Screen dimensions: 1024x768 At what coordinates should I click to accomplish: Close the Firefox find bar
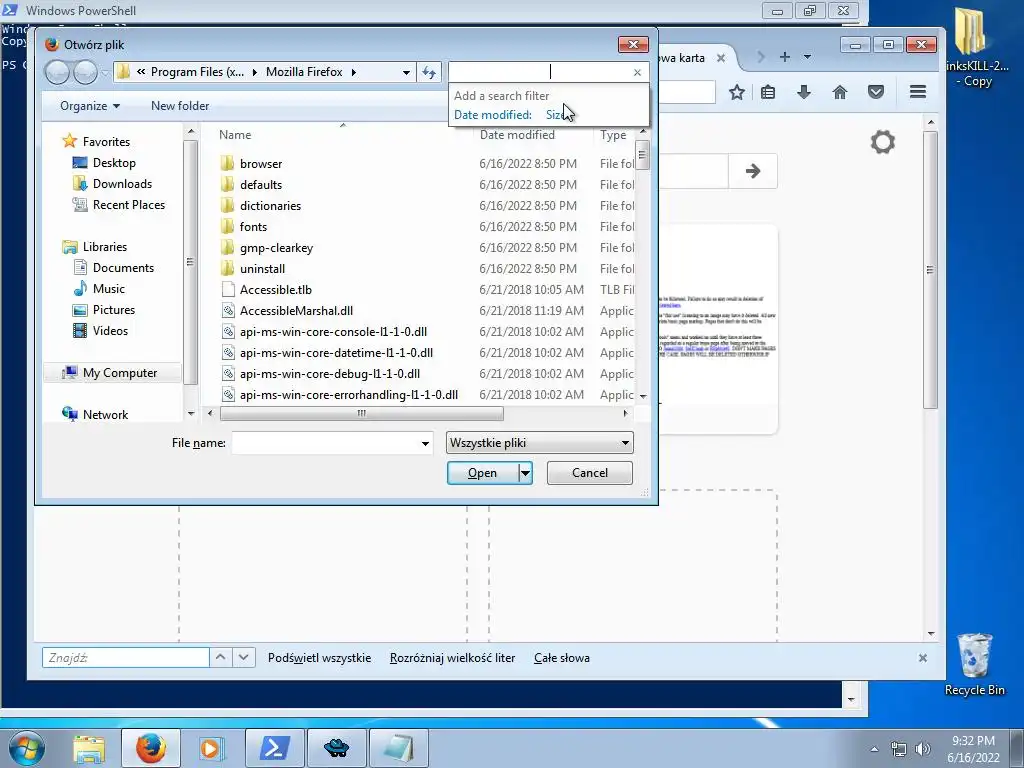[x=923, y=658]
